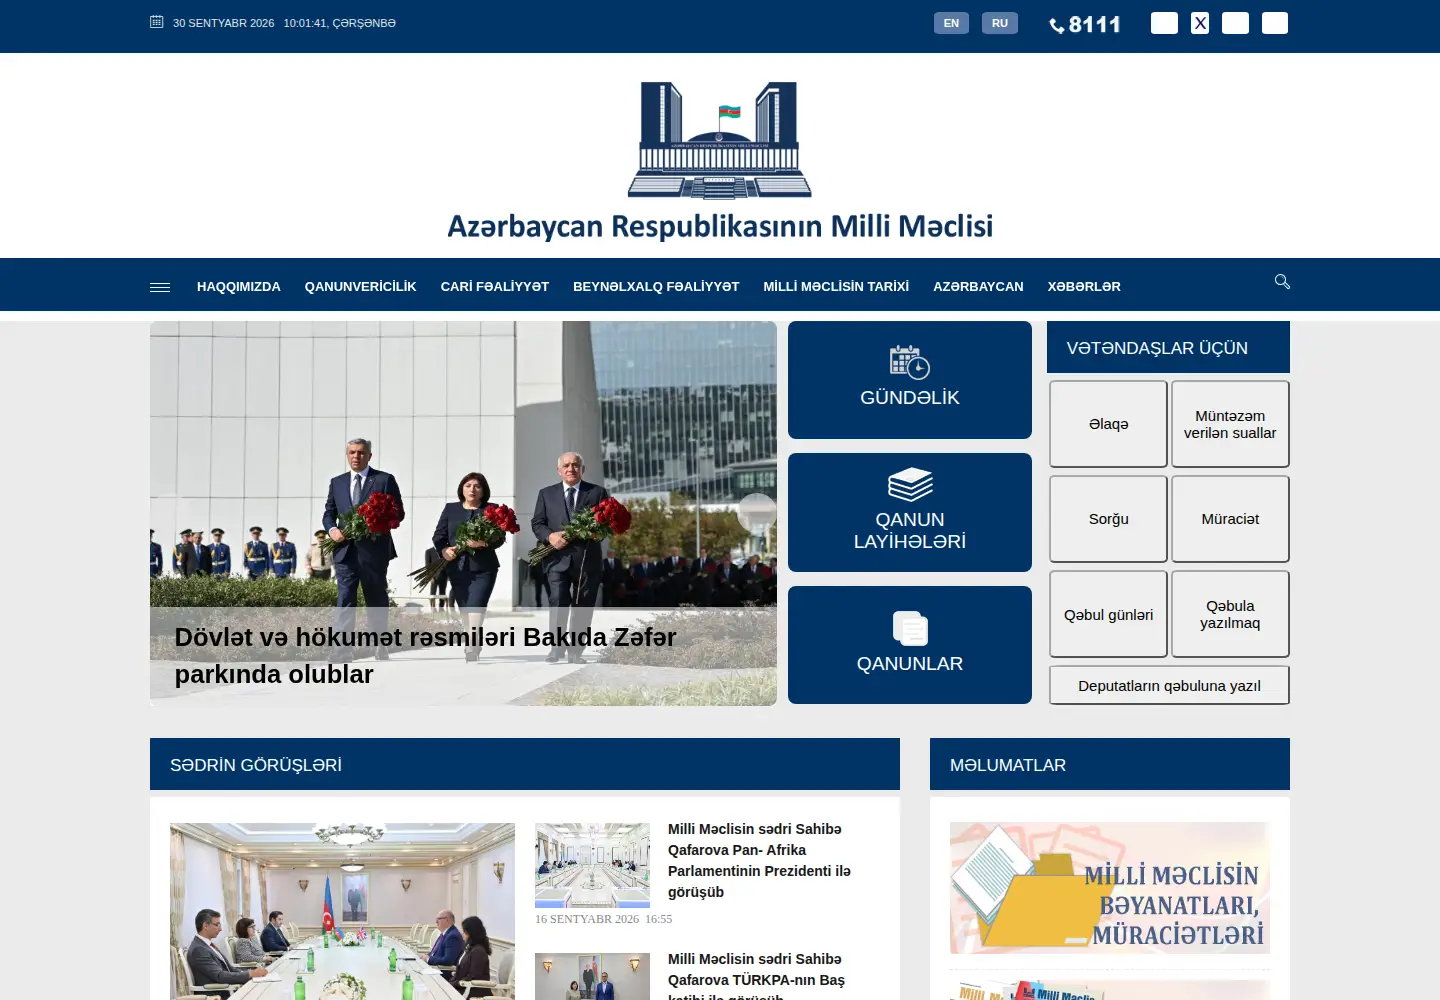
Task: Click the 8111 hotline number
Action: tap(1095, 24)
